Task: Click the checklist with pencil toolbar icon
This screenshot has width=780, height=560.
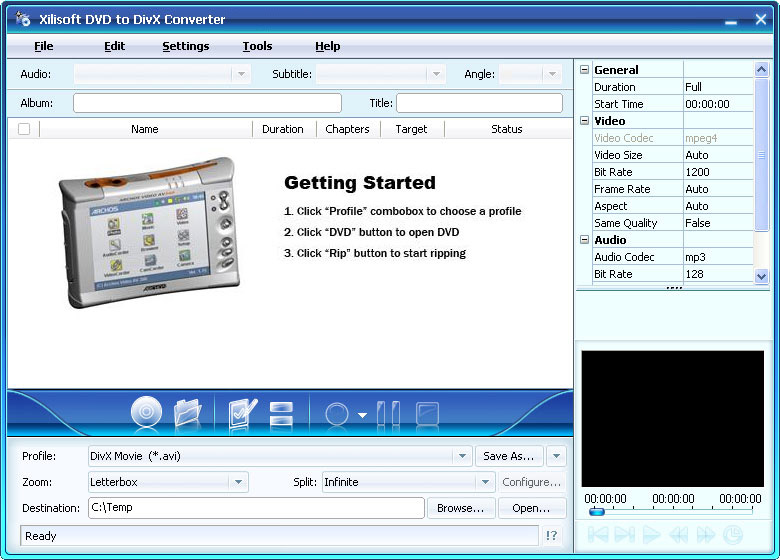Action: 242,413
